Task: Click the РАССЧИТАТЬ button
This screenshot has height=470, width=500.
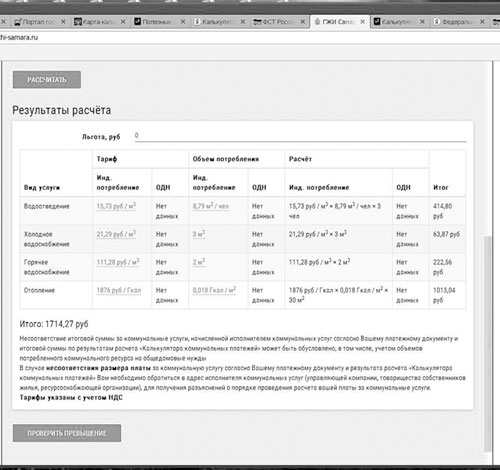Action: (47, 80)
